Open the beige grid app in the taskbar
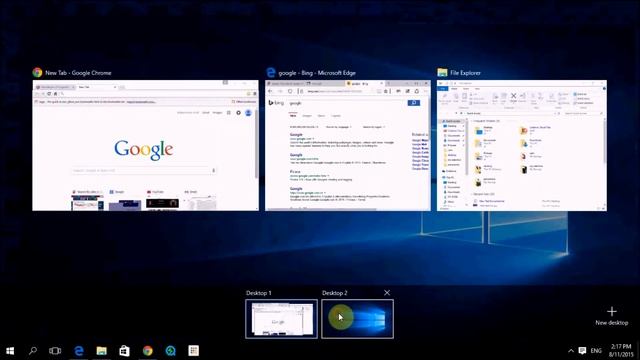The image size is (640, 360). (x=193, y=351)
